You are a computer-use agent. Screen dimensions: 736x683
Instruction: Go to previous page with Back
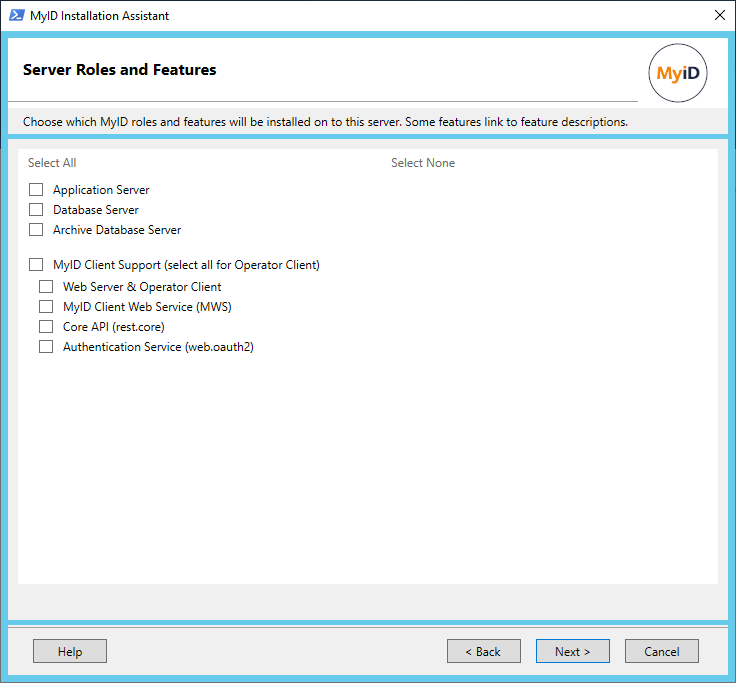tap(483, 652)
